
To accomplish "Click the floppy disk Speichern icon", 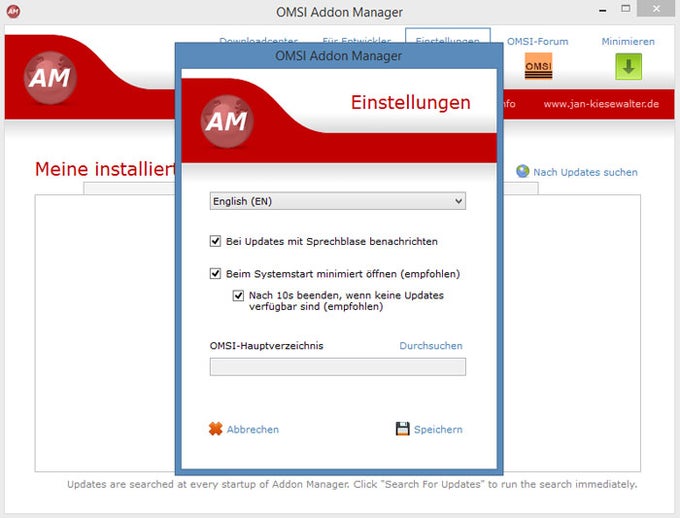I will [402, 429].
